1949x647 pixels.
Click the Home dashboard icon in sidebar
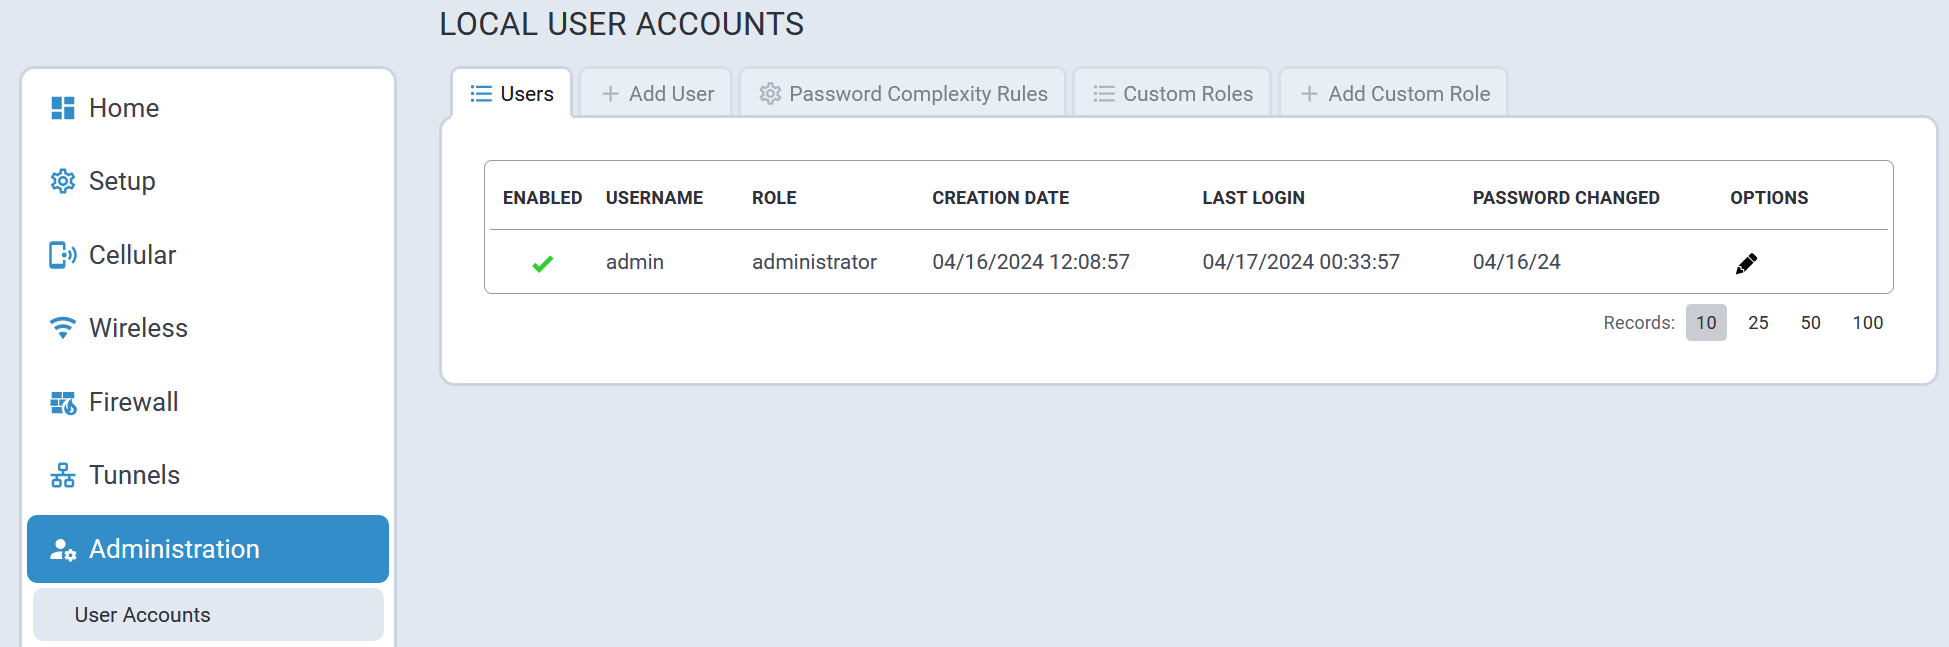pyautogui.click(x=63, y=108)
